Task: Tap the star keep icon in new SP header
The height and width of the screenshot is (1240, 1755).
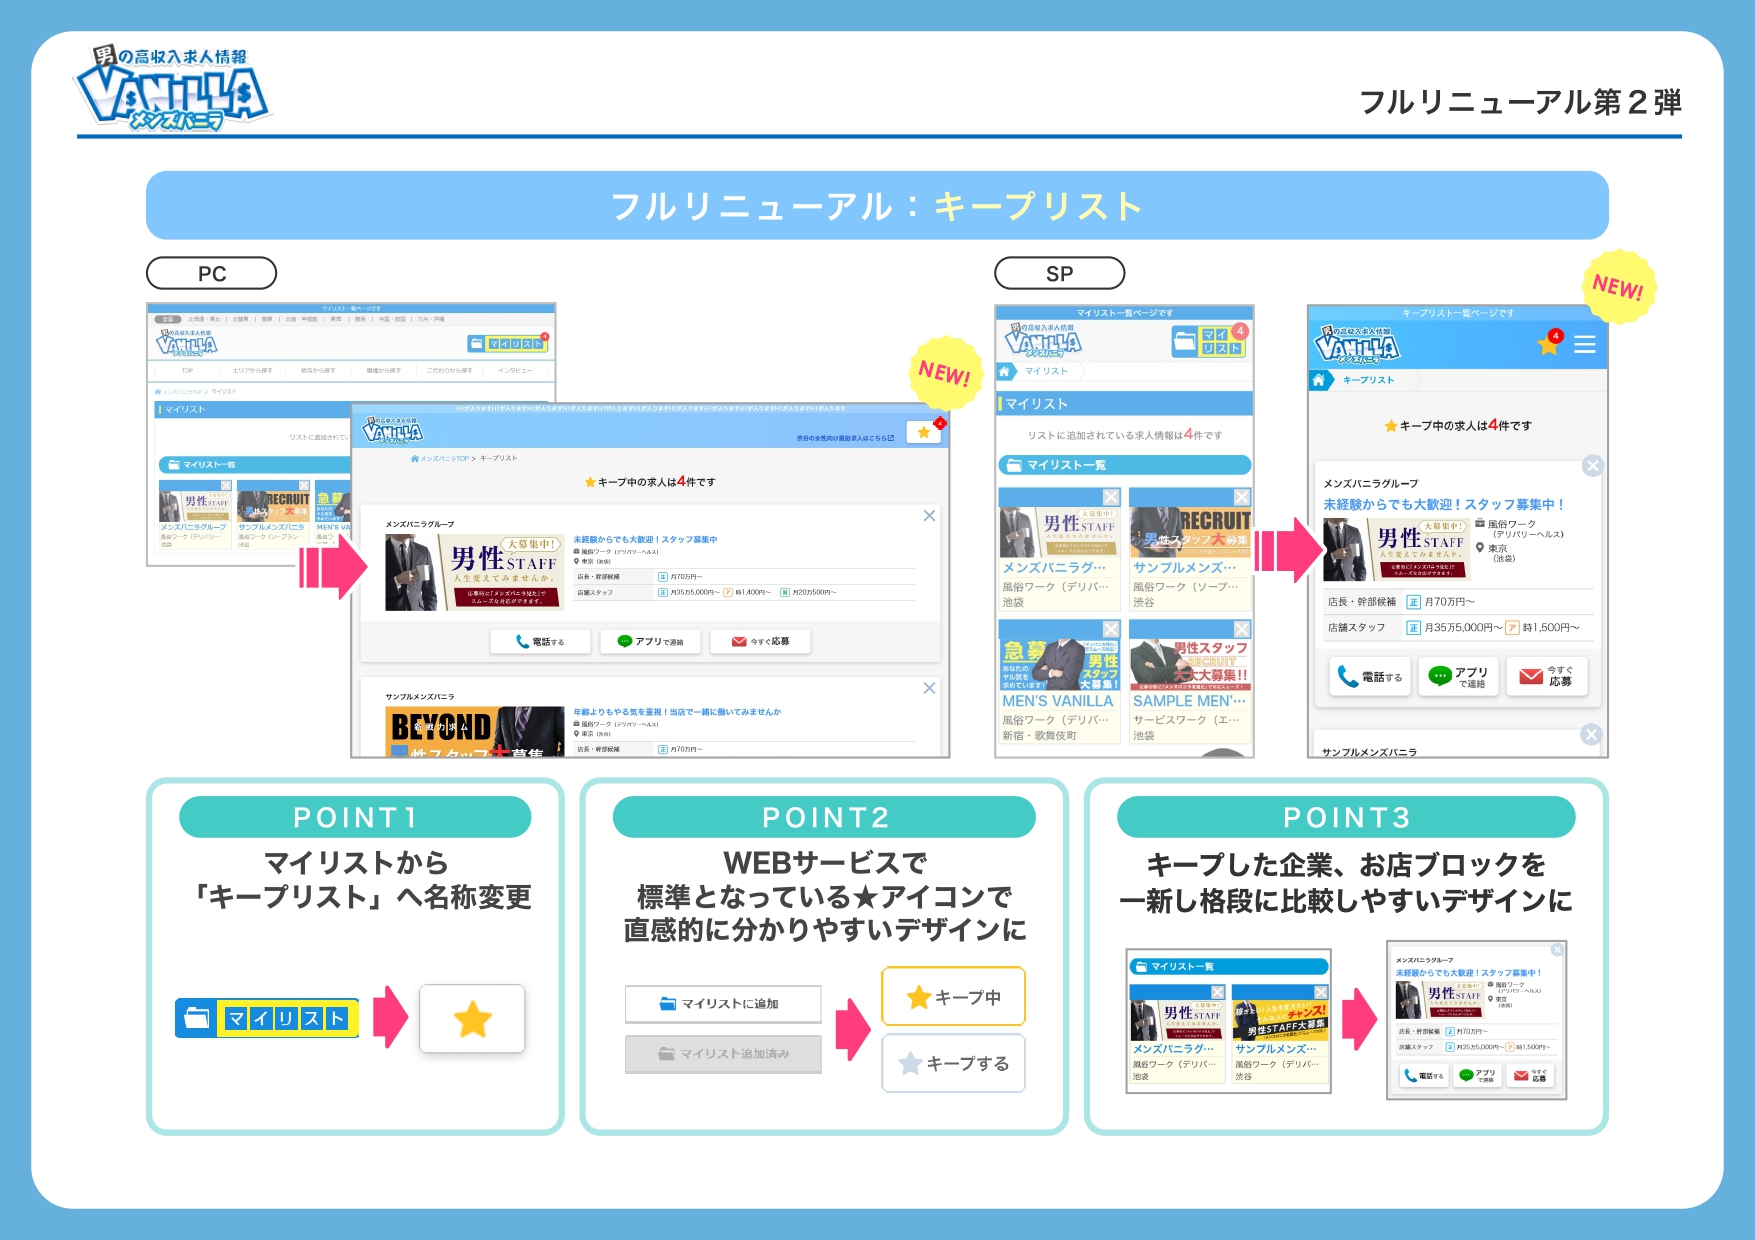Action: point(1549,345)
